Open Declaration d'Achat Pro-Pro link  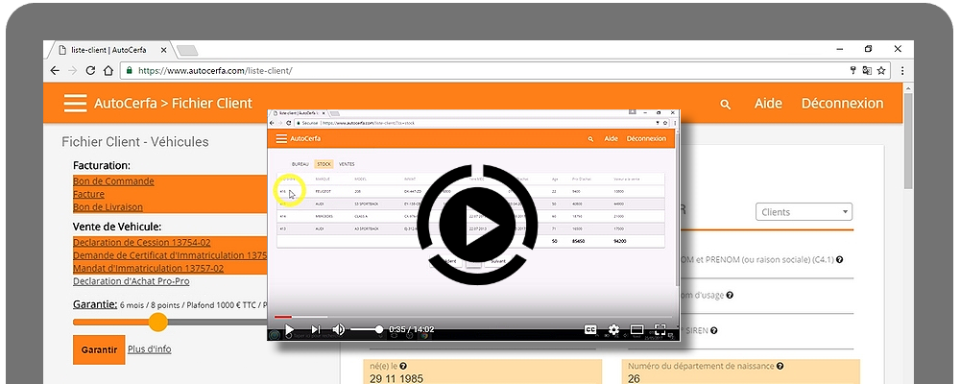pyautogui.click(x=131, y=281)
